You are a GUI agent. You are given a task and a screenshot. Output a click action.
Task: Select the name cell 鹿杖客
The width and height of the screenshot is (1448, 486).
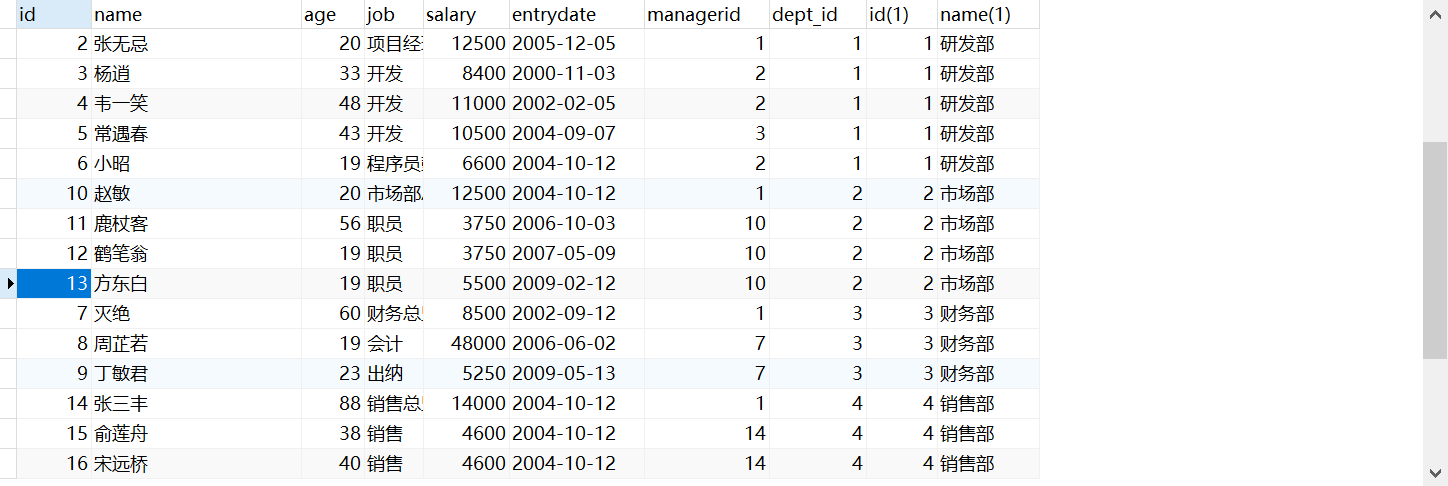point(196,224)
